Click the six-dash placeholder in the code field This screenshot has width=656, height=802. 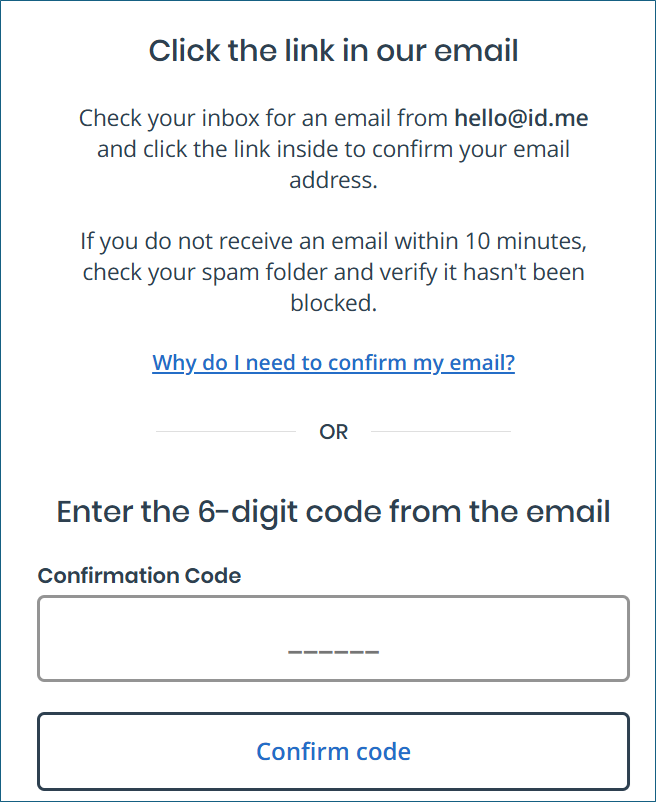tap(333, 652)
